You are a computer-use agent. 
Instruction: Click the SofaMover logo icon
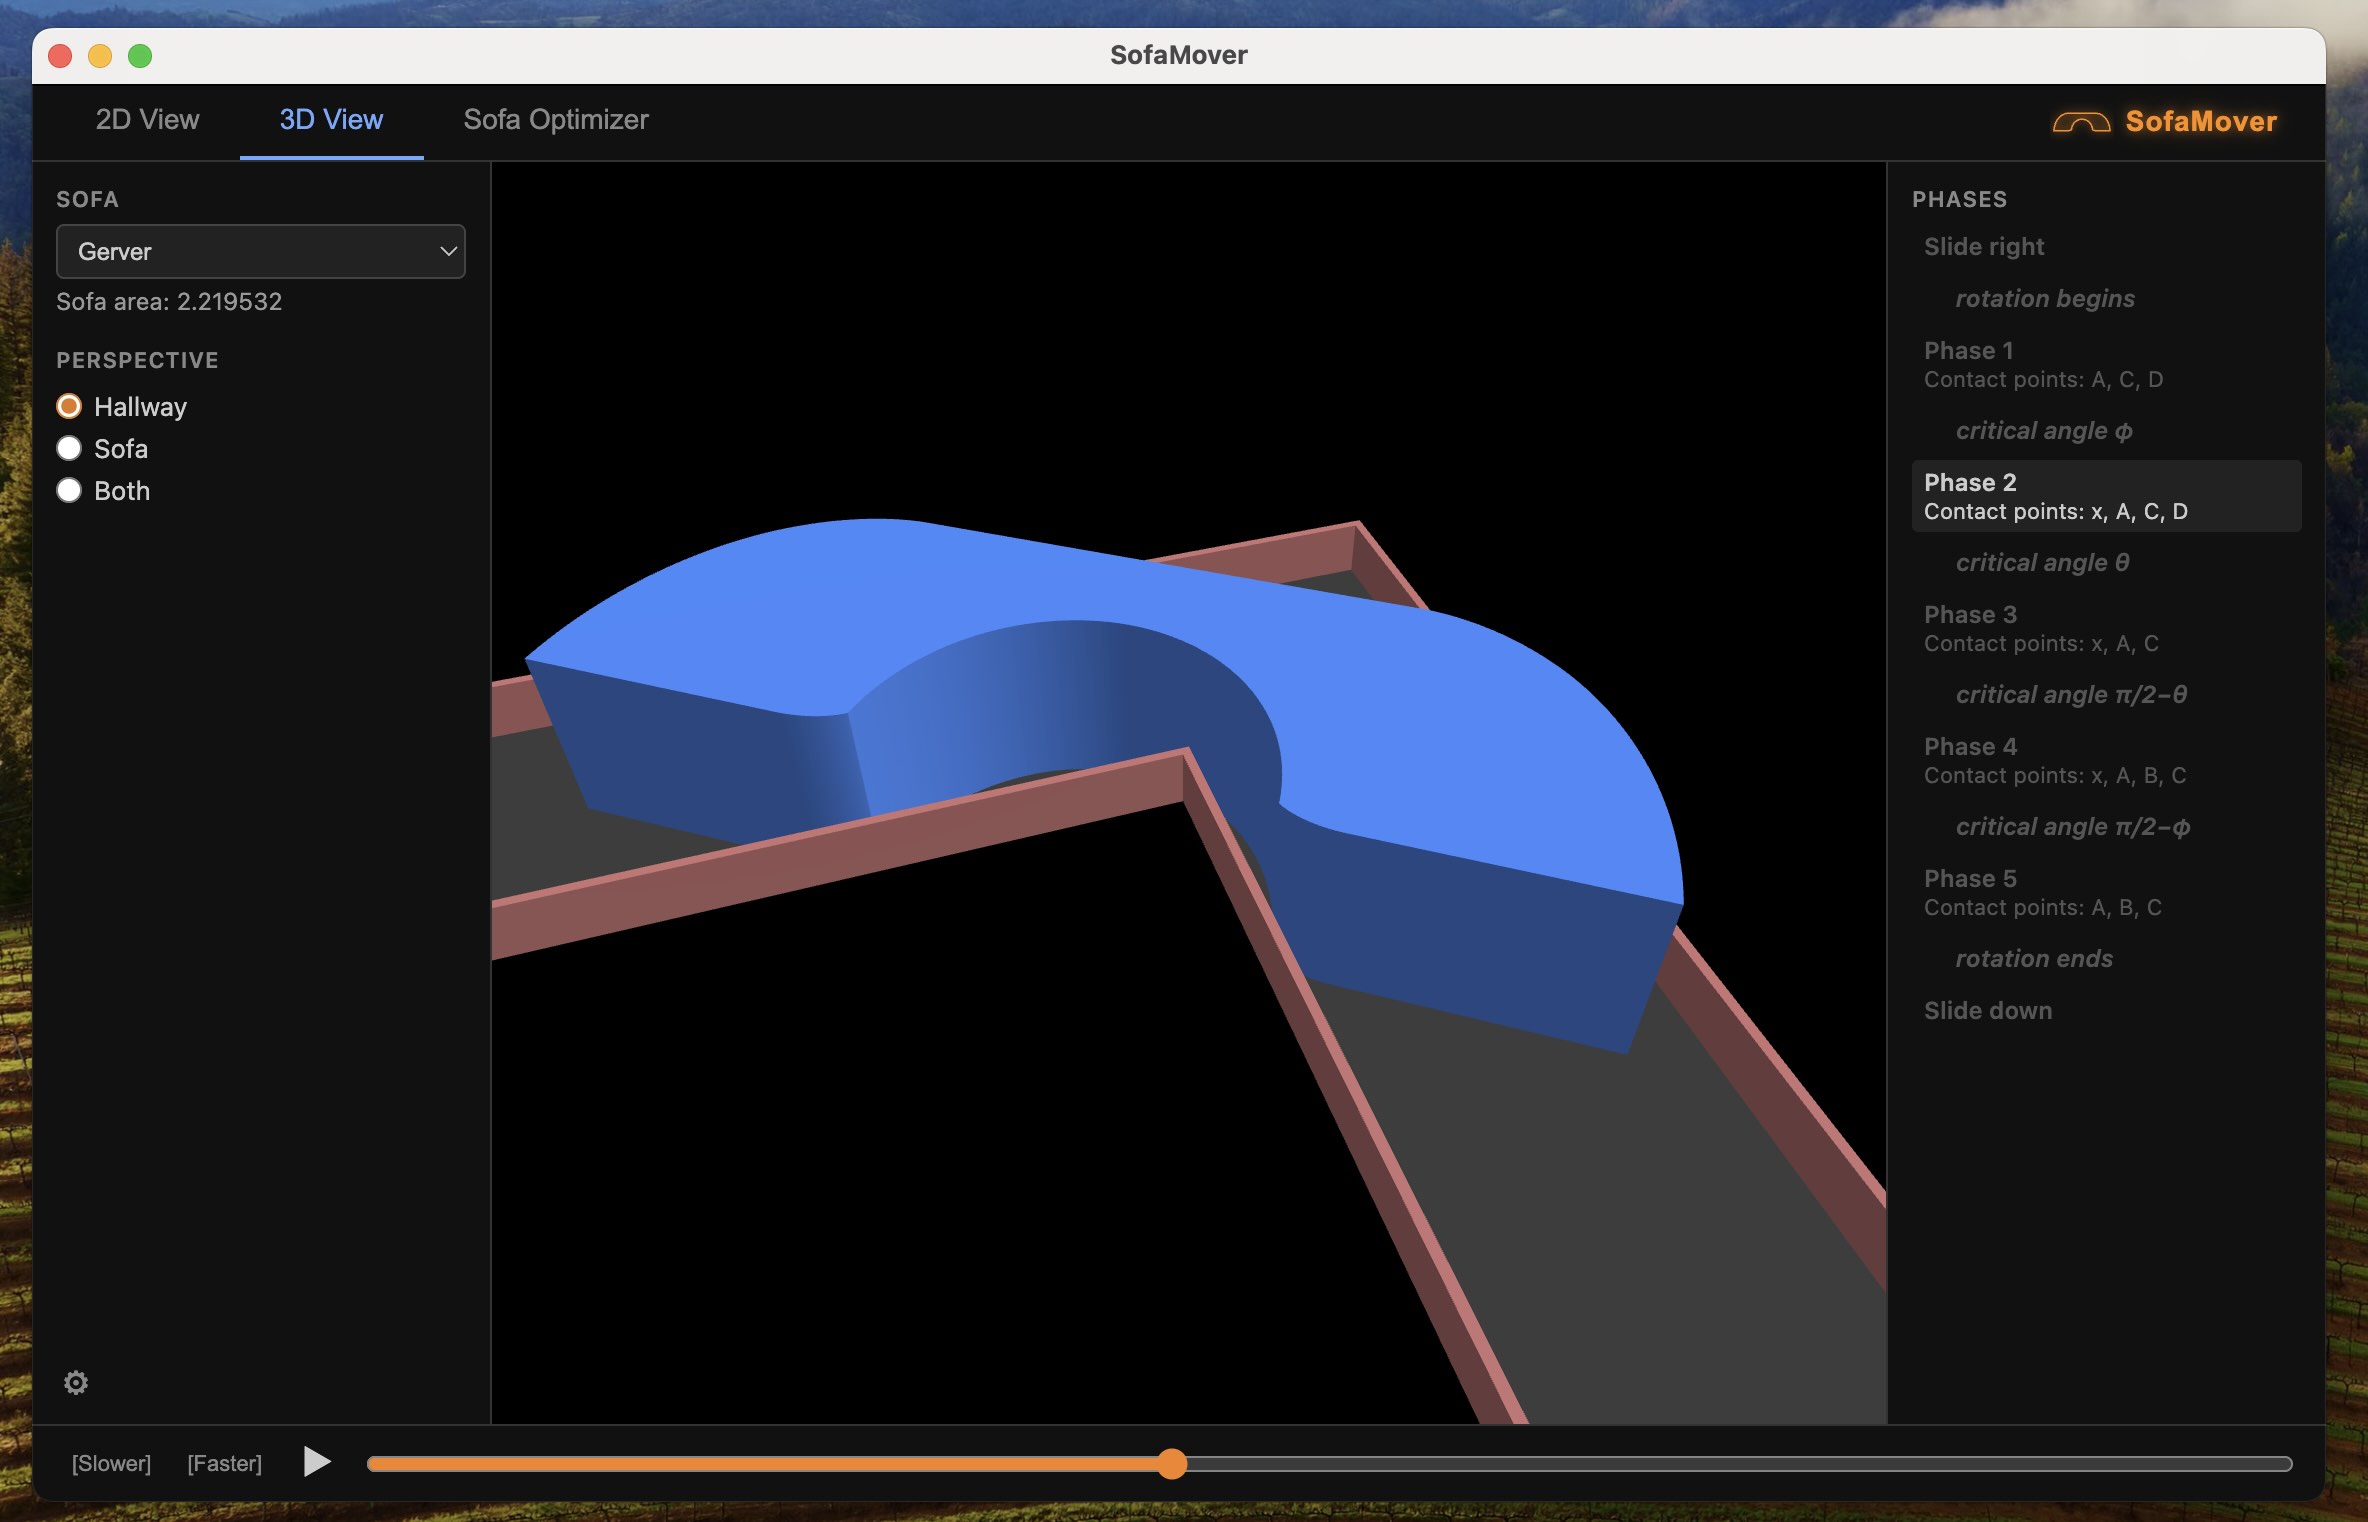coord(2081,122)
